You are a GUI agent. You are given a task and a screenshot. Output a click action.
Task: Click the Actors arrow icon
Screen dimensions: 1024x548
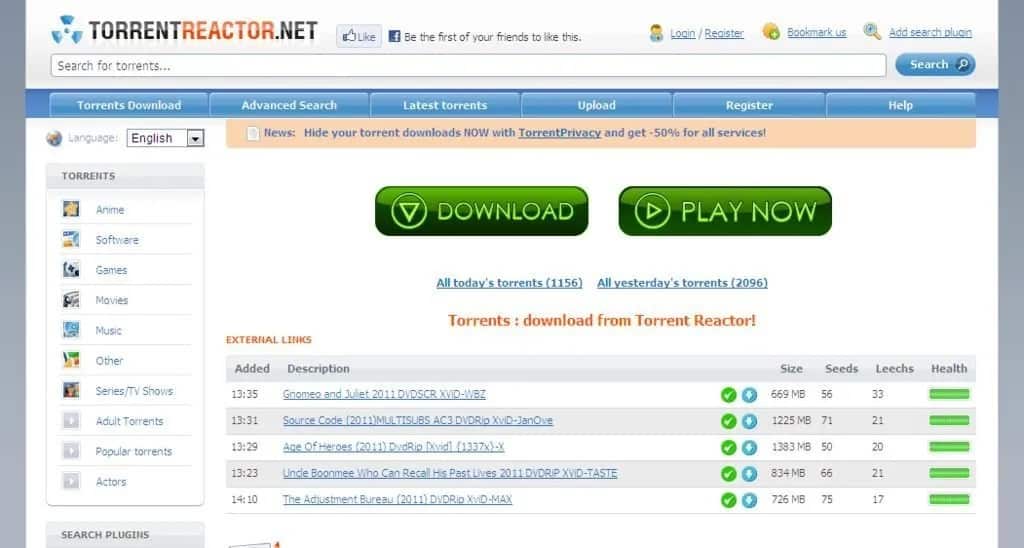pyautogui.click(x=71, y=481)
